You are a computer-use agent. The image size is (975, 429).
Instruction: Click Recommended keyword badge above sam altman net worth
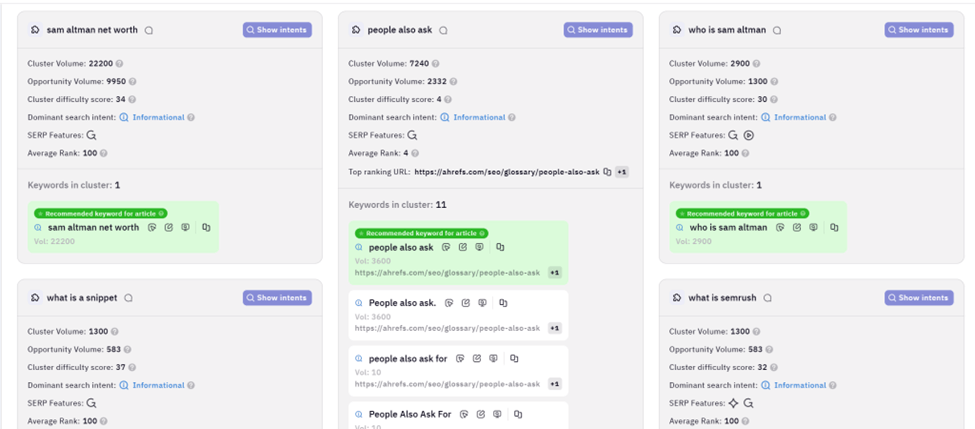point(101,213)
